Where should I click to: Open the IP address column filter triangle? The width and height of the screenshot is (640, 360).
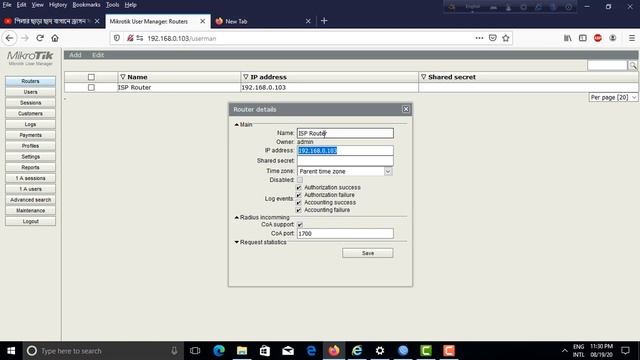click(246, 77)
